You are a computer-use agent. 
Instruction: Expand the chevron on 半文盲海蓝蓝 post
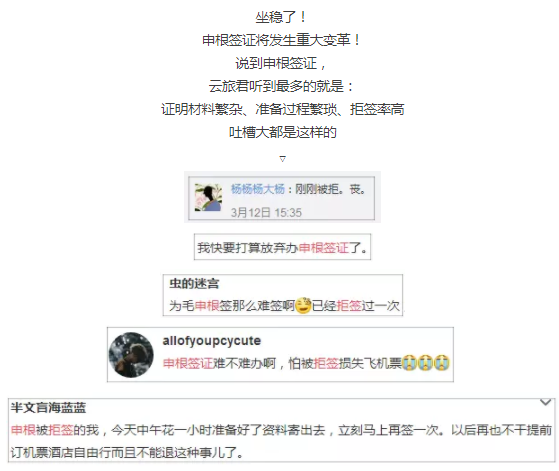545,403
